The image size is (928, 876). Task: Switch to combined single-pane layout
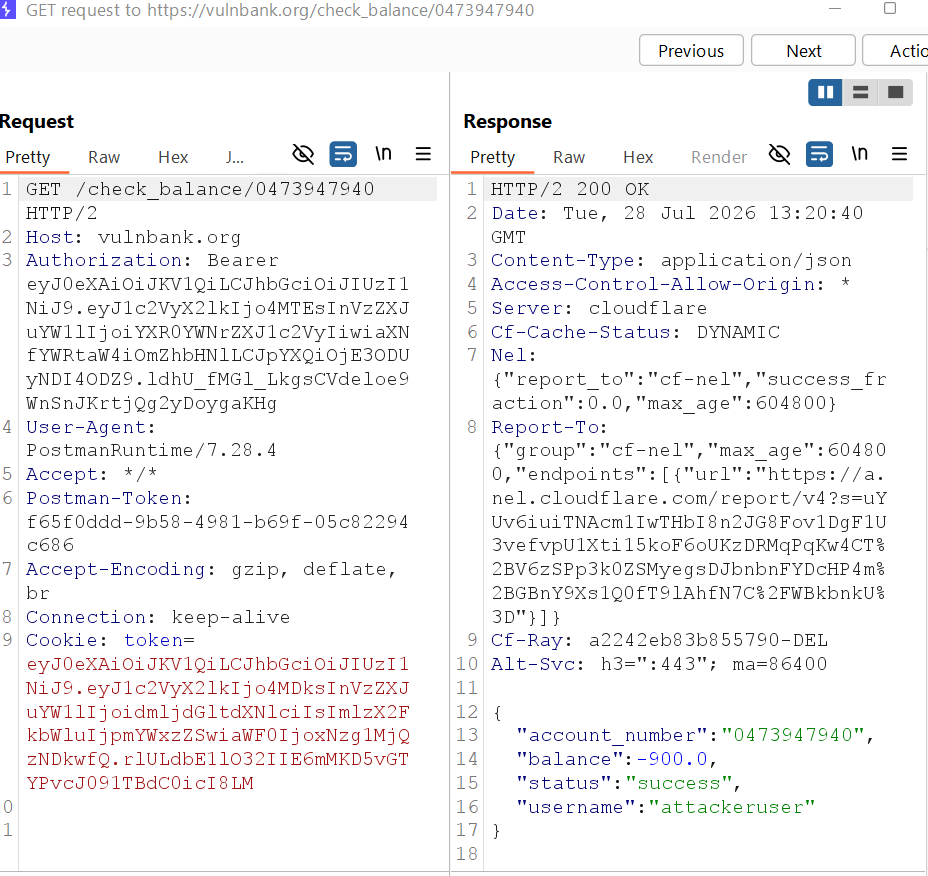point(895,92)
